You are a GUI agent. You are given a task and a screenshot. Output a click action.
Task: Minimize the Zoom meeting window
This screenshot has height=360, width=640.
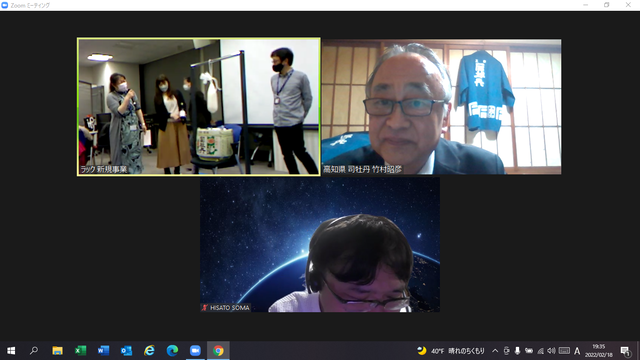click(x=586, y=5)
